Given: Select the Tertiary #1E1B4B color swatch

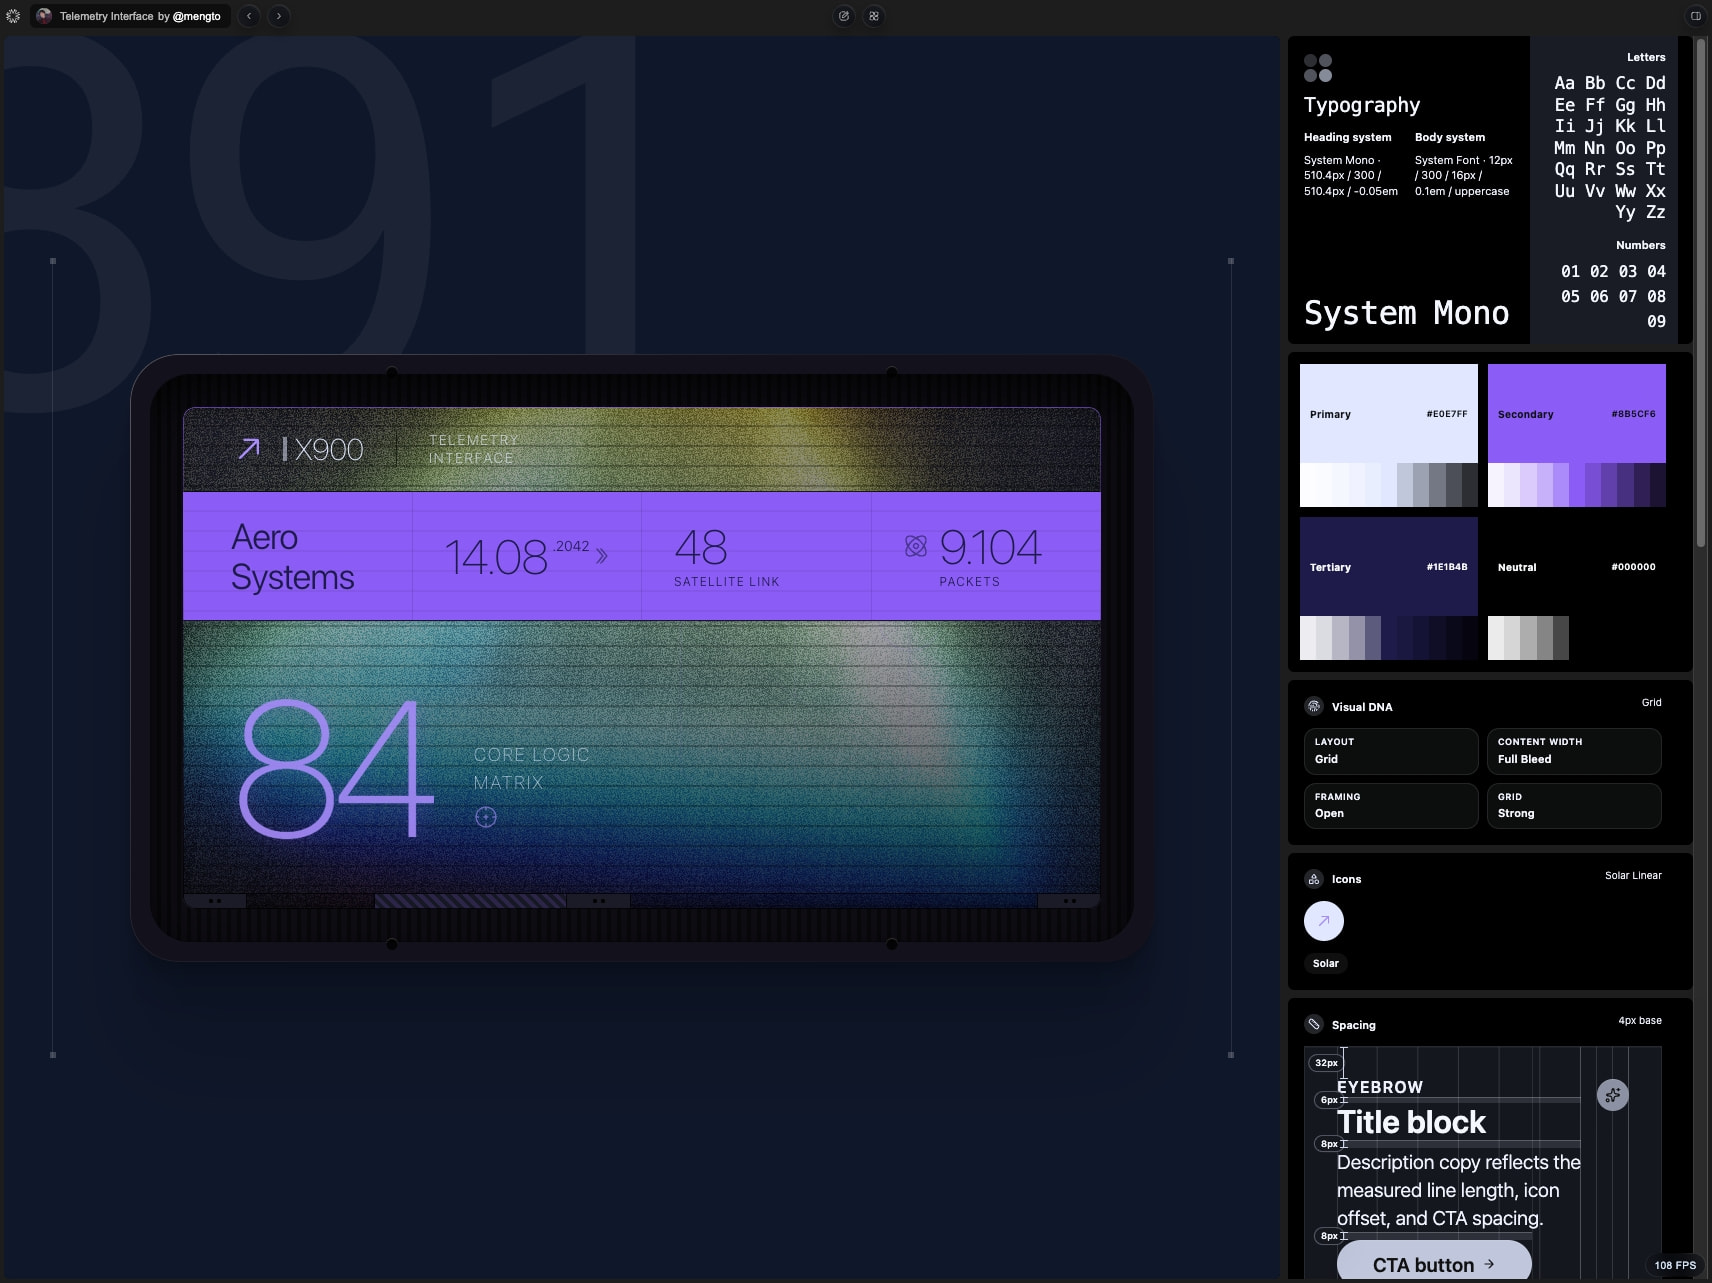Looking at the screenshot, I should pos(1389,566).
